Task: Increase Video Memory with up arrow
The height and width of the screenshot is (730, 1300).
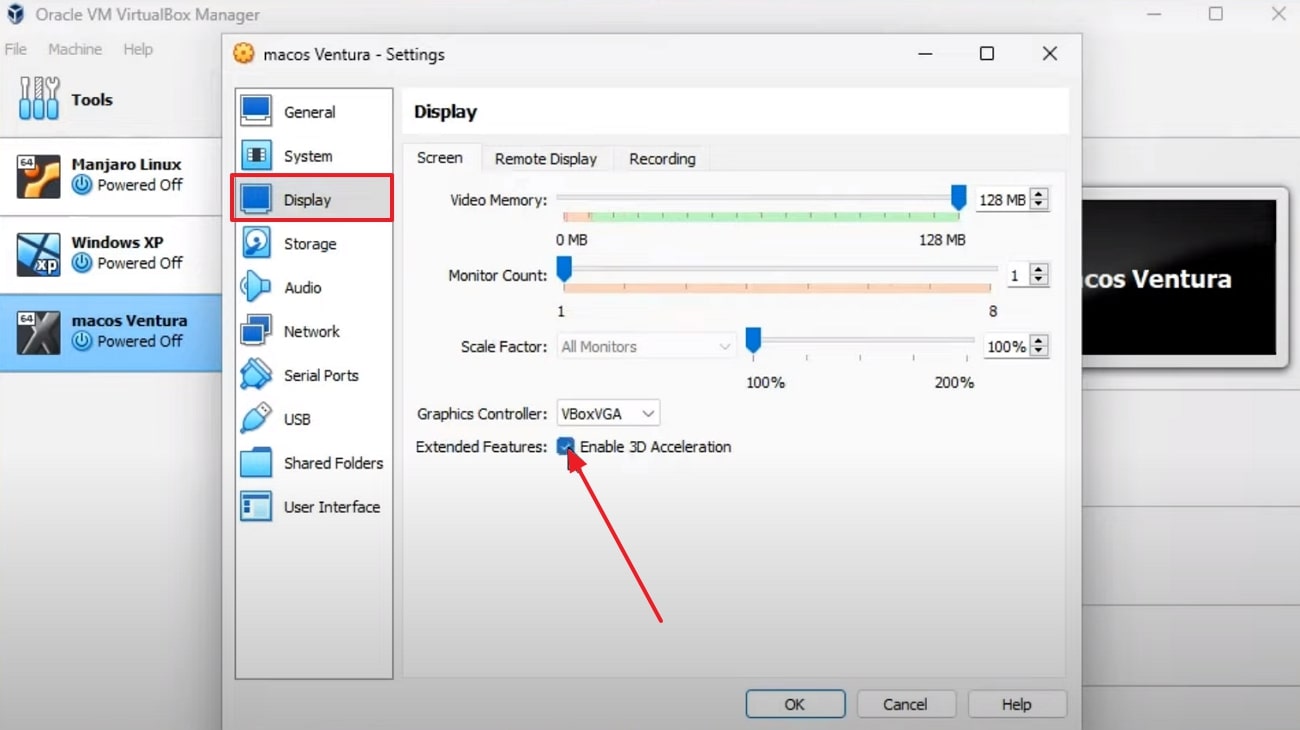Action: 1039,195
